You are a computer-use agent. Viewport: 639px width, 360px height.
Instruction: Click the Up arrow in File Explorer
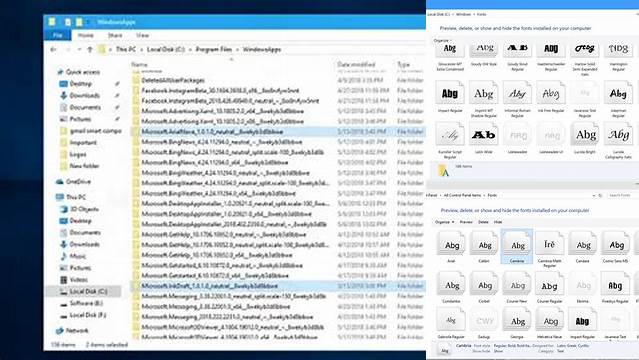click(x=90, y=49)
